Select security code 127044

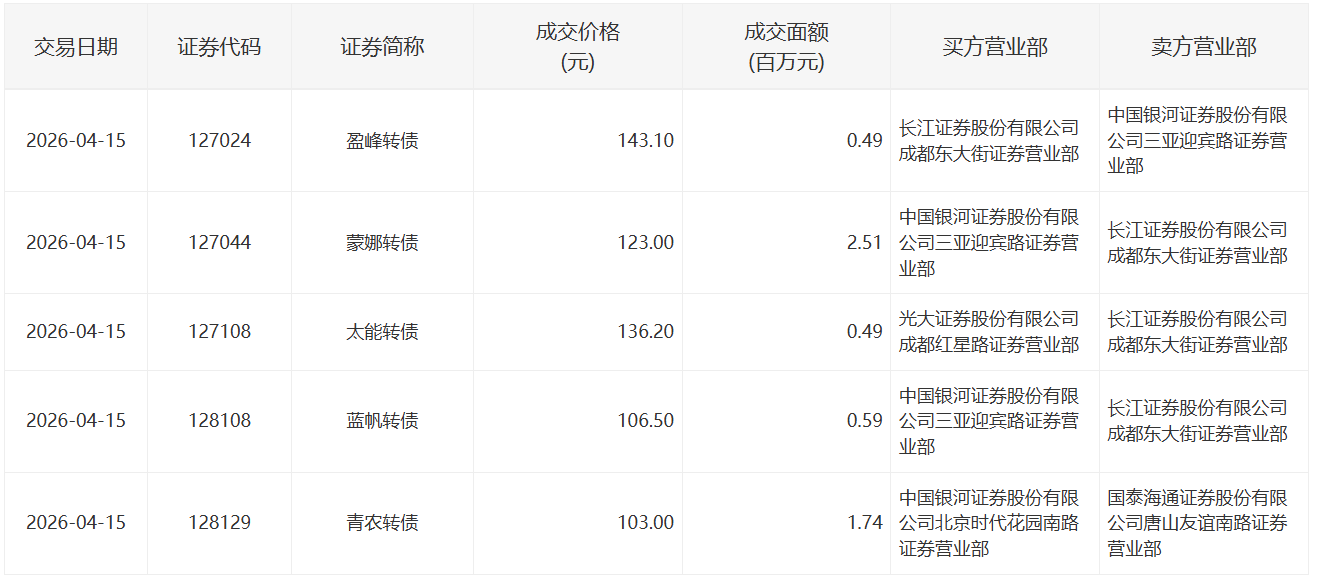tap(219, 243)
